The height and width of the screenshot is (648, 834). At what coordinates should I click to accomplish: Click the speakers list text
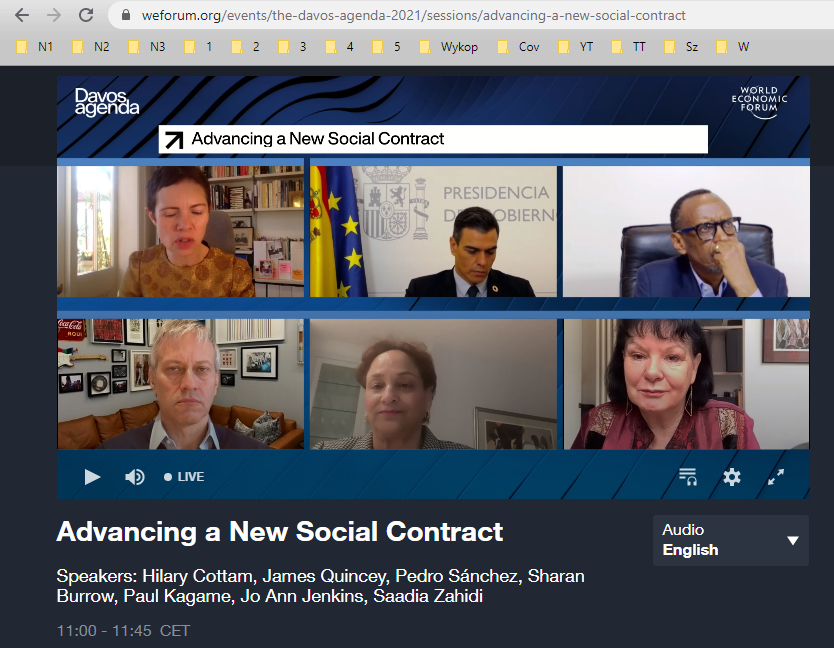pos(320,586)
